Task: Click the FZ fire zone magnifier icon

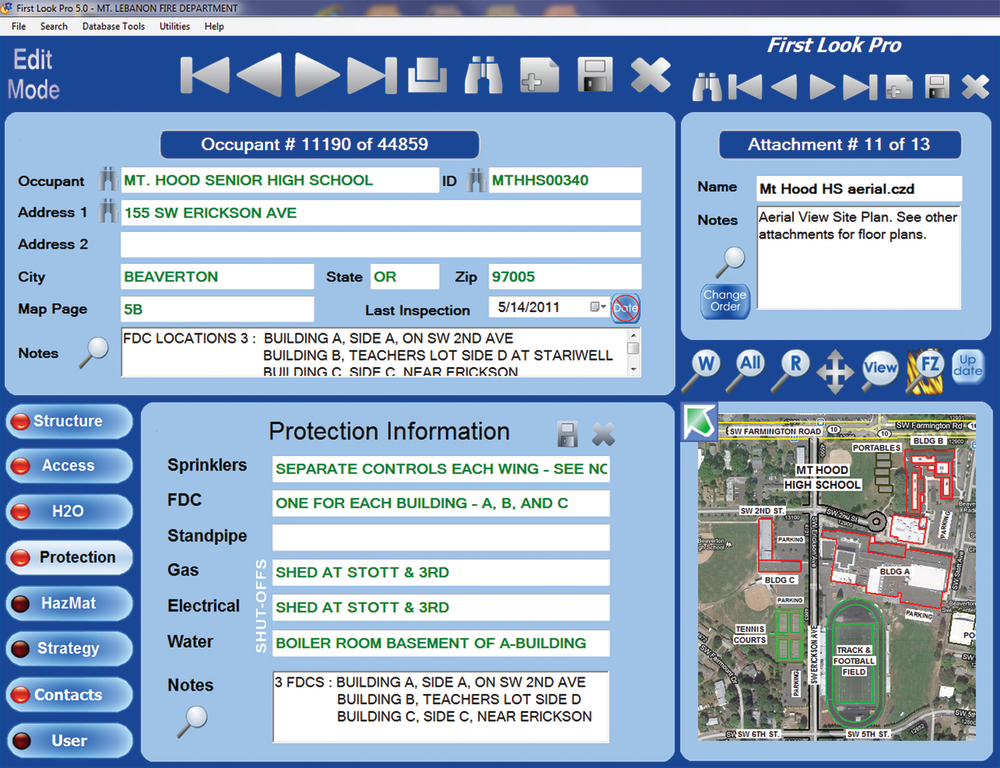Action: 924,369
